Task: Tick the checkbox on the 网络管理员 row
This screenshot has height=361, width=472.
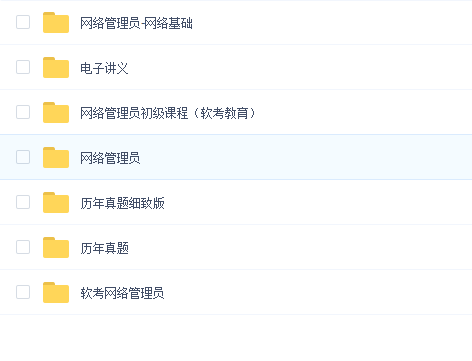Action: tap(23, 157)
